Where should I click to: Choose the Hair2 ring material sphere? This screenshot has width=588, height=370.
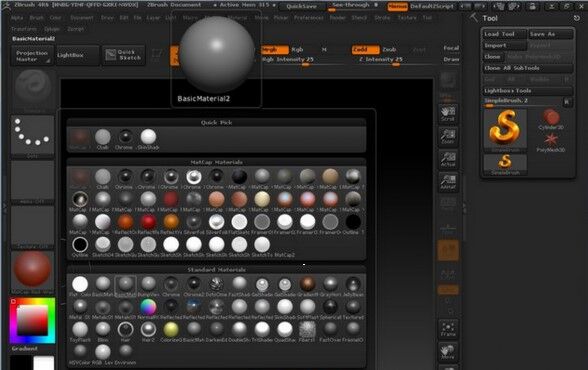click(x=148, y=329)
